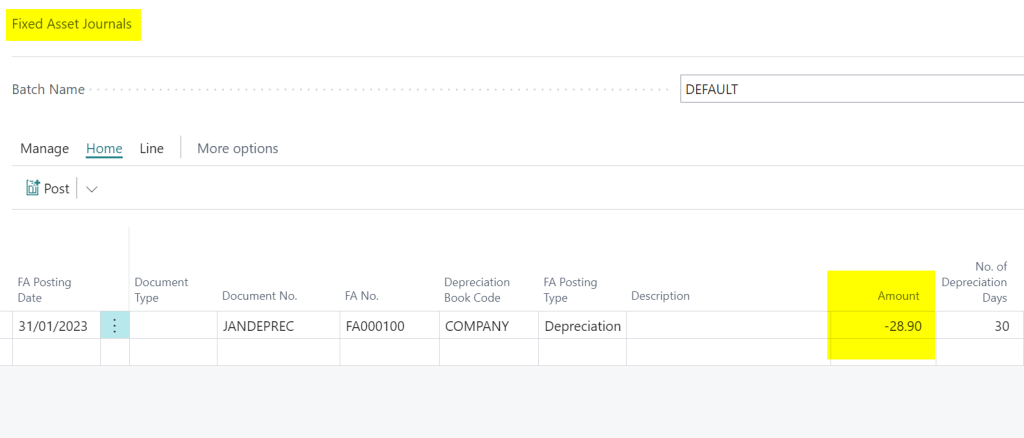Select the FA Posting Type cell Depreciation
This screenshot has width=1024, height=438.
(581, 325)
